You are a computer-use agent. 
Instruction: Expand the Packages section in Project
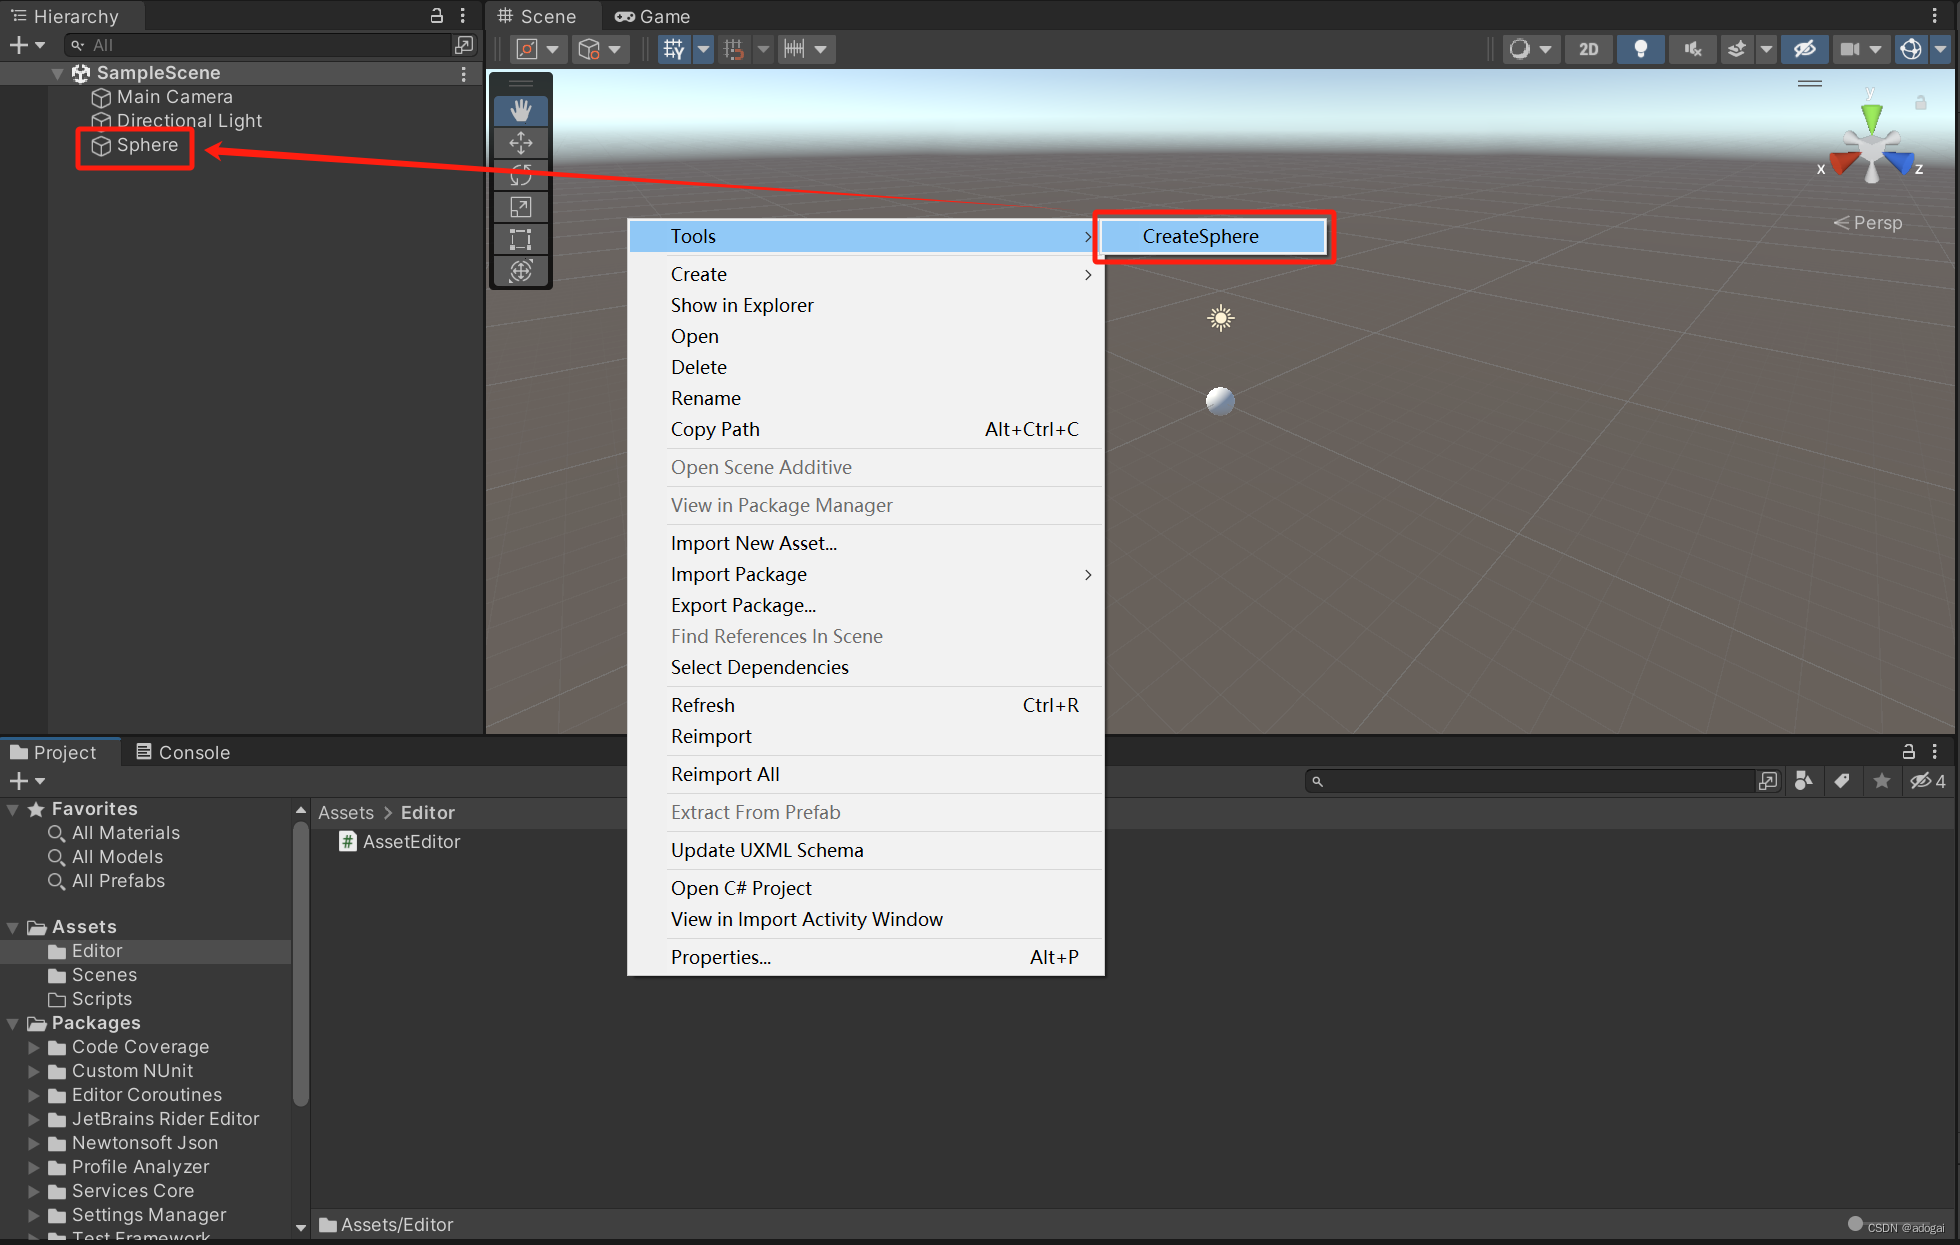pyautogui.click(x=13, y=1022)
